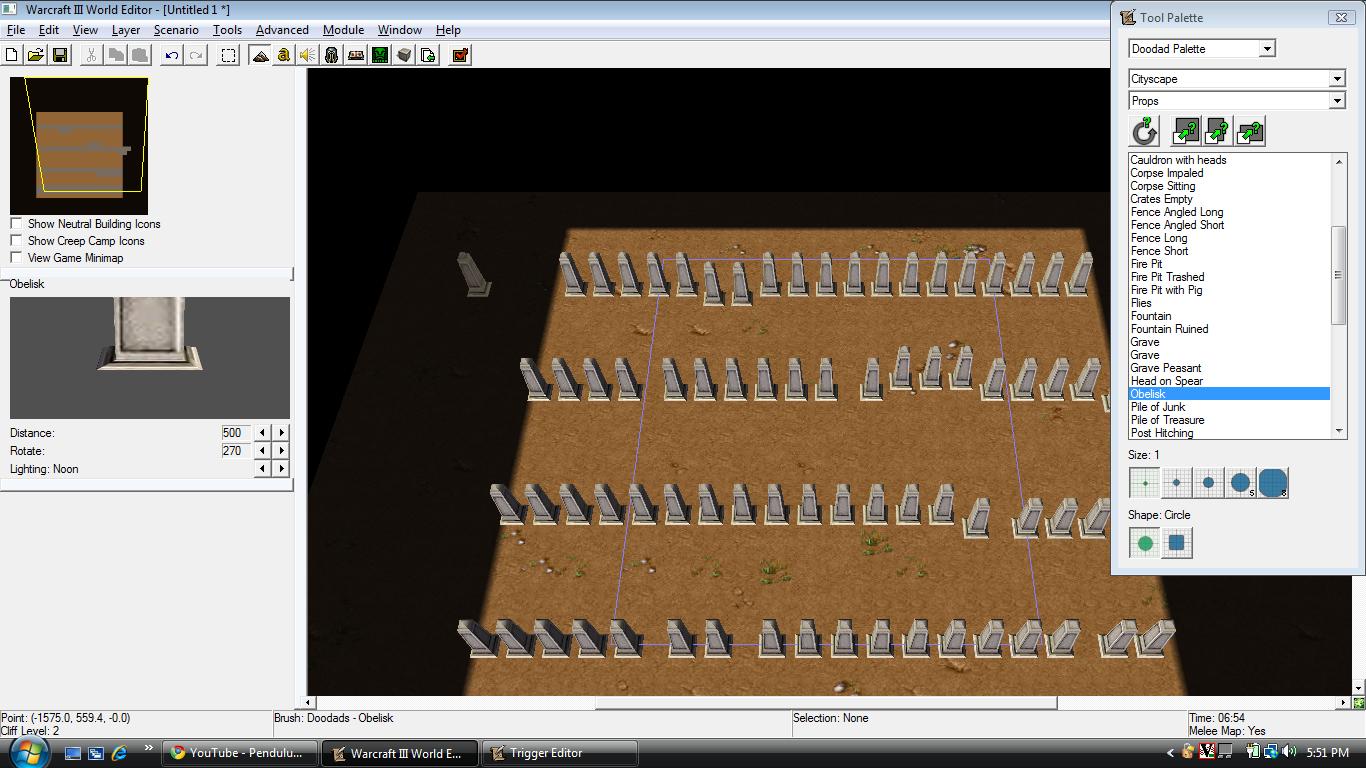Open the Terrain Editor toolbar icon
Screen dimensions: 1366x768
click(260, 55)
